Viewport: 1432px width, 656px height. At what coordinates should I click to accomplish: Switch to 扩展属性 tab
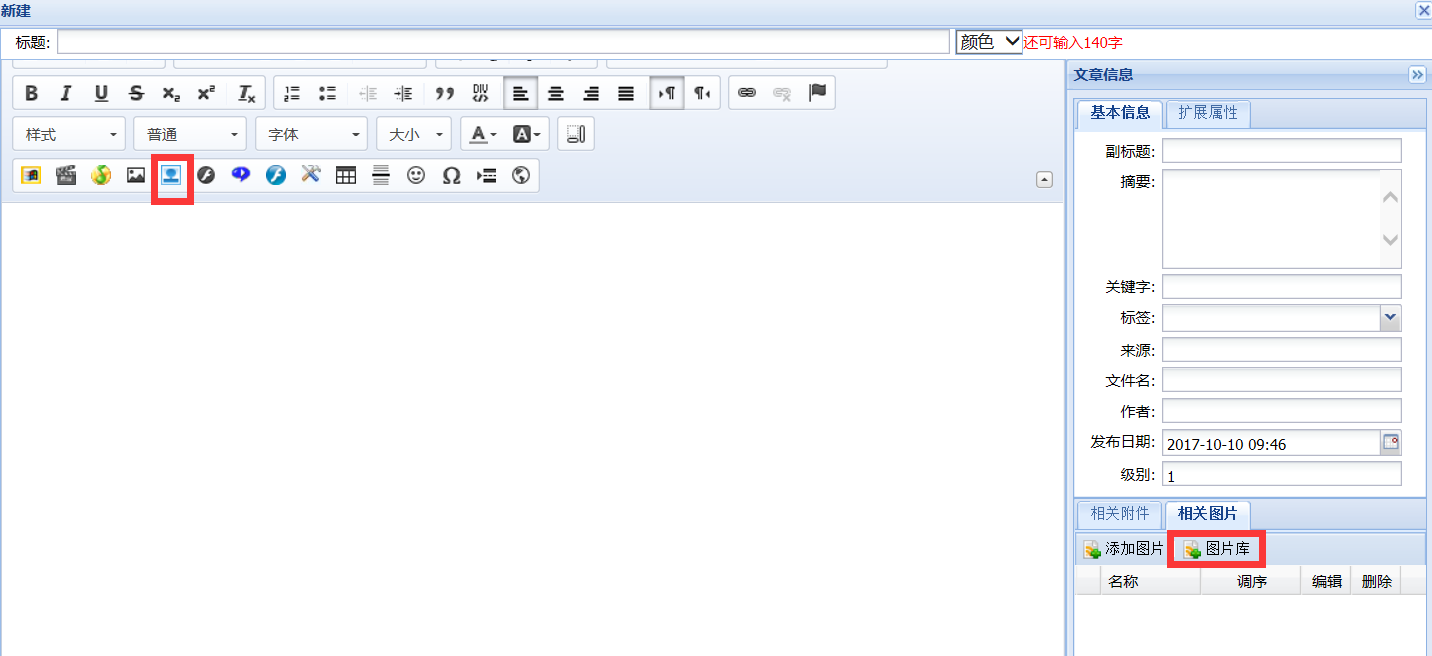pos(1208,113)
